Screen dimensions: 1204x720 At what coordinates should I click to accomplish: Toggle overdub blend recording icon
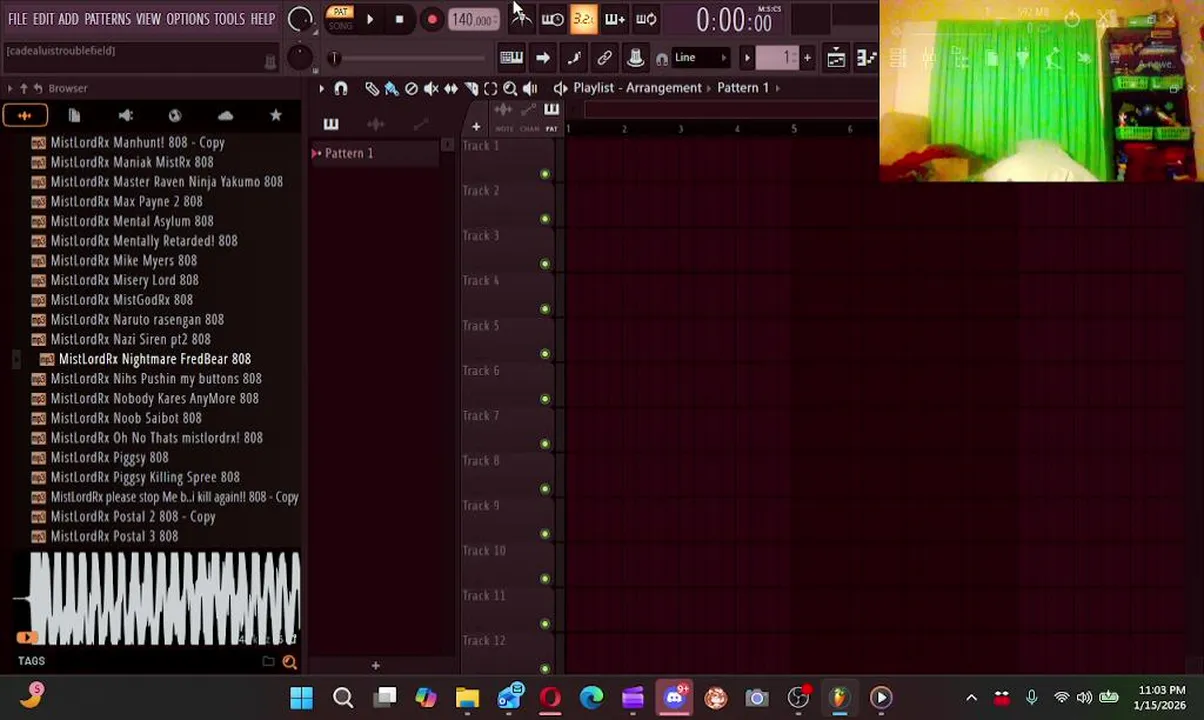coord(615,19)
